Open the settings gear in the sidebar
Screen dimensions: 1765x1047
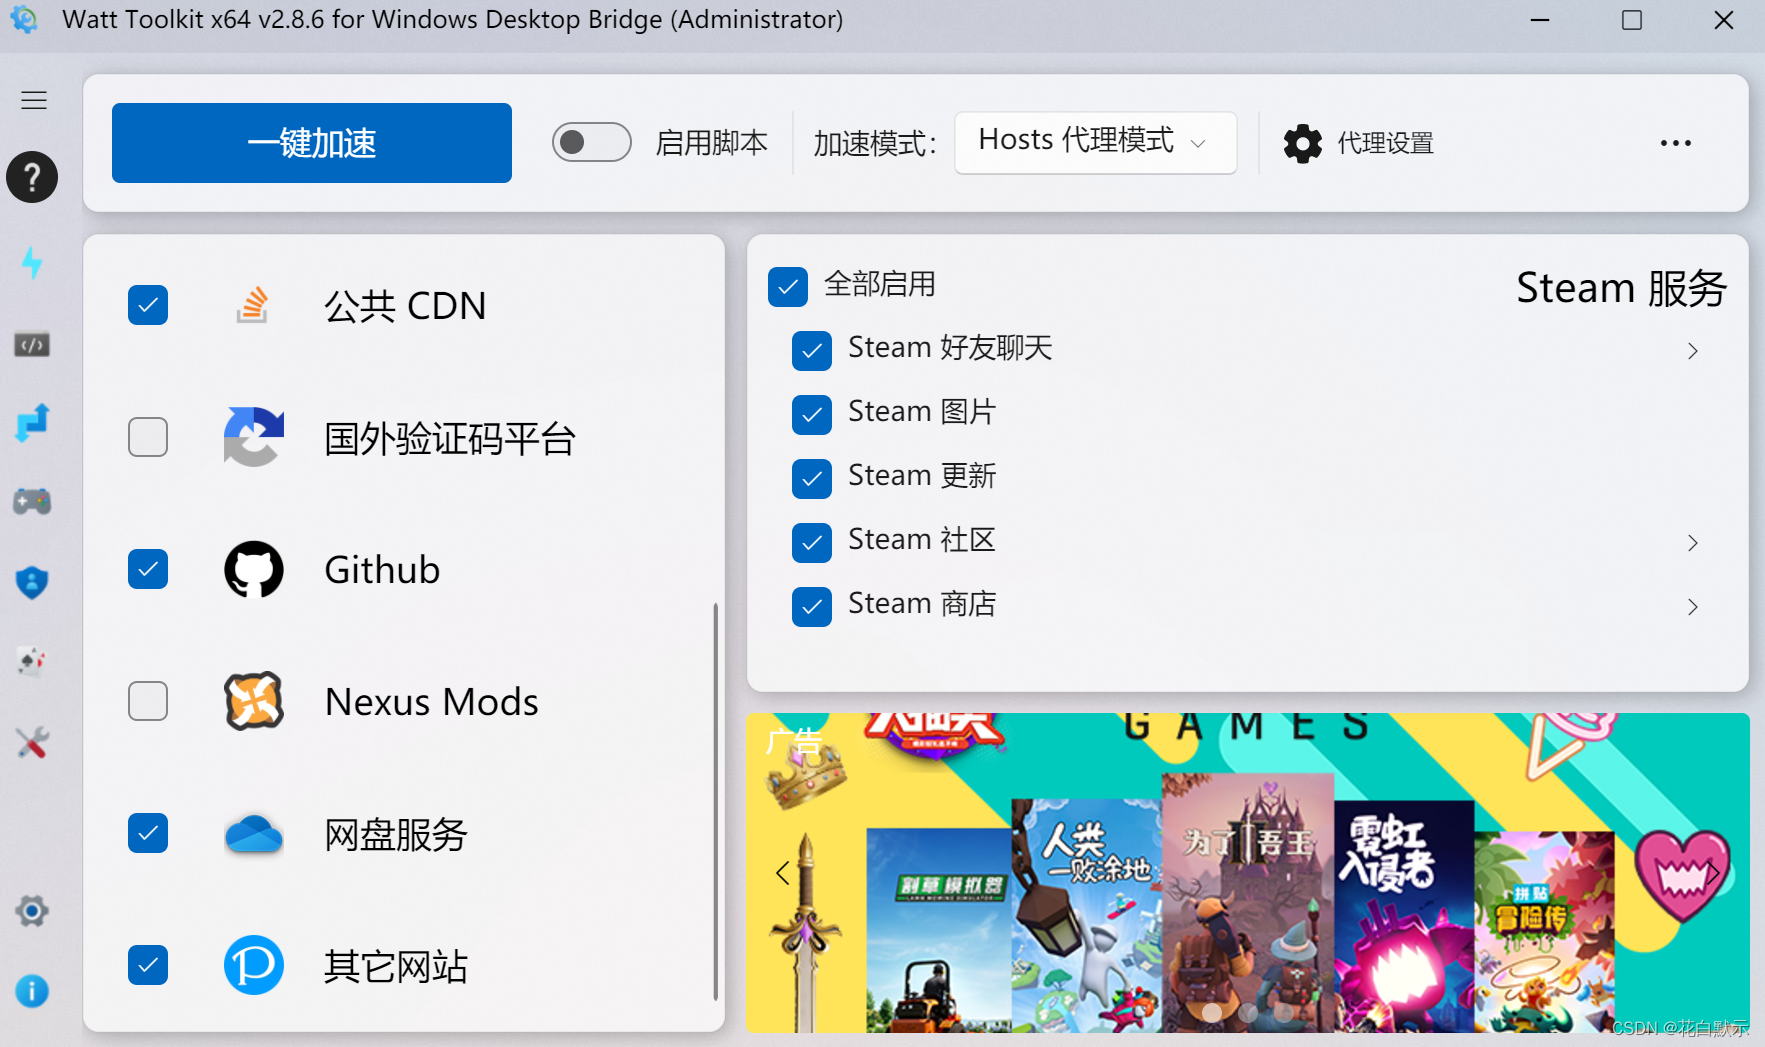tap(32, 911)
